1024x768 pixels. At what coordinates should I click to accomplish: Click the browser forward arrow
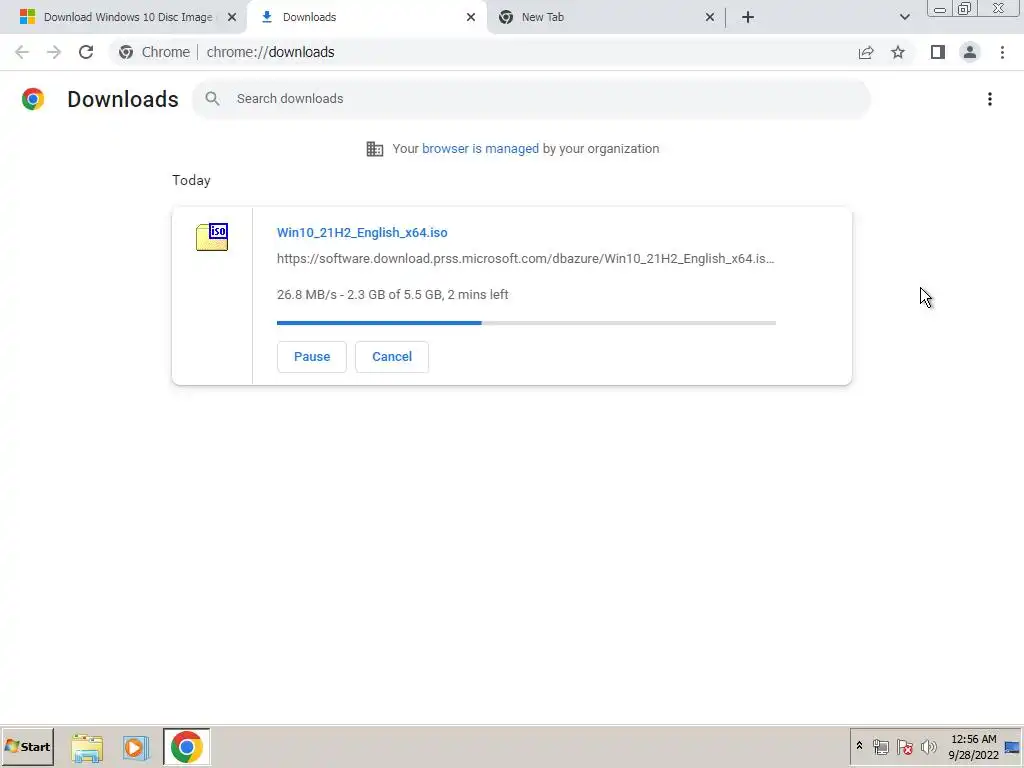(54, 52)
